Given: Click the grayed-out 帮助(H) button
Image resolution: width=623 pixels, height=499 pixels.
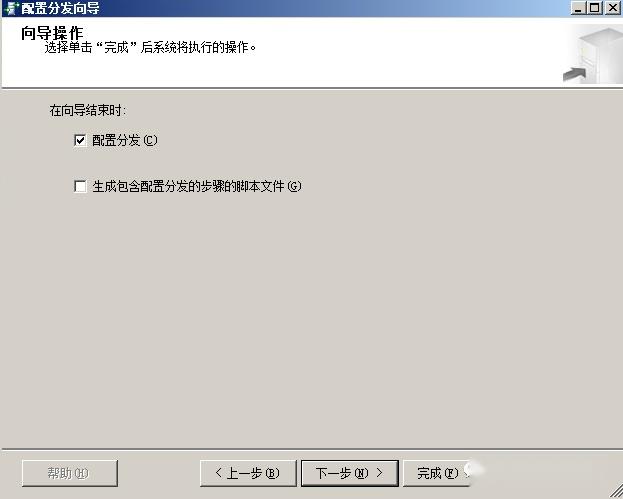Looking at the screenshot, I should pyautogui.click(x=70, y=473).
